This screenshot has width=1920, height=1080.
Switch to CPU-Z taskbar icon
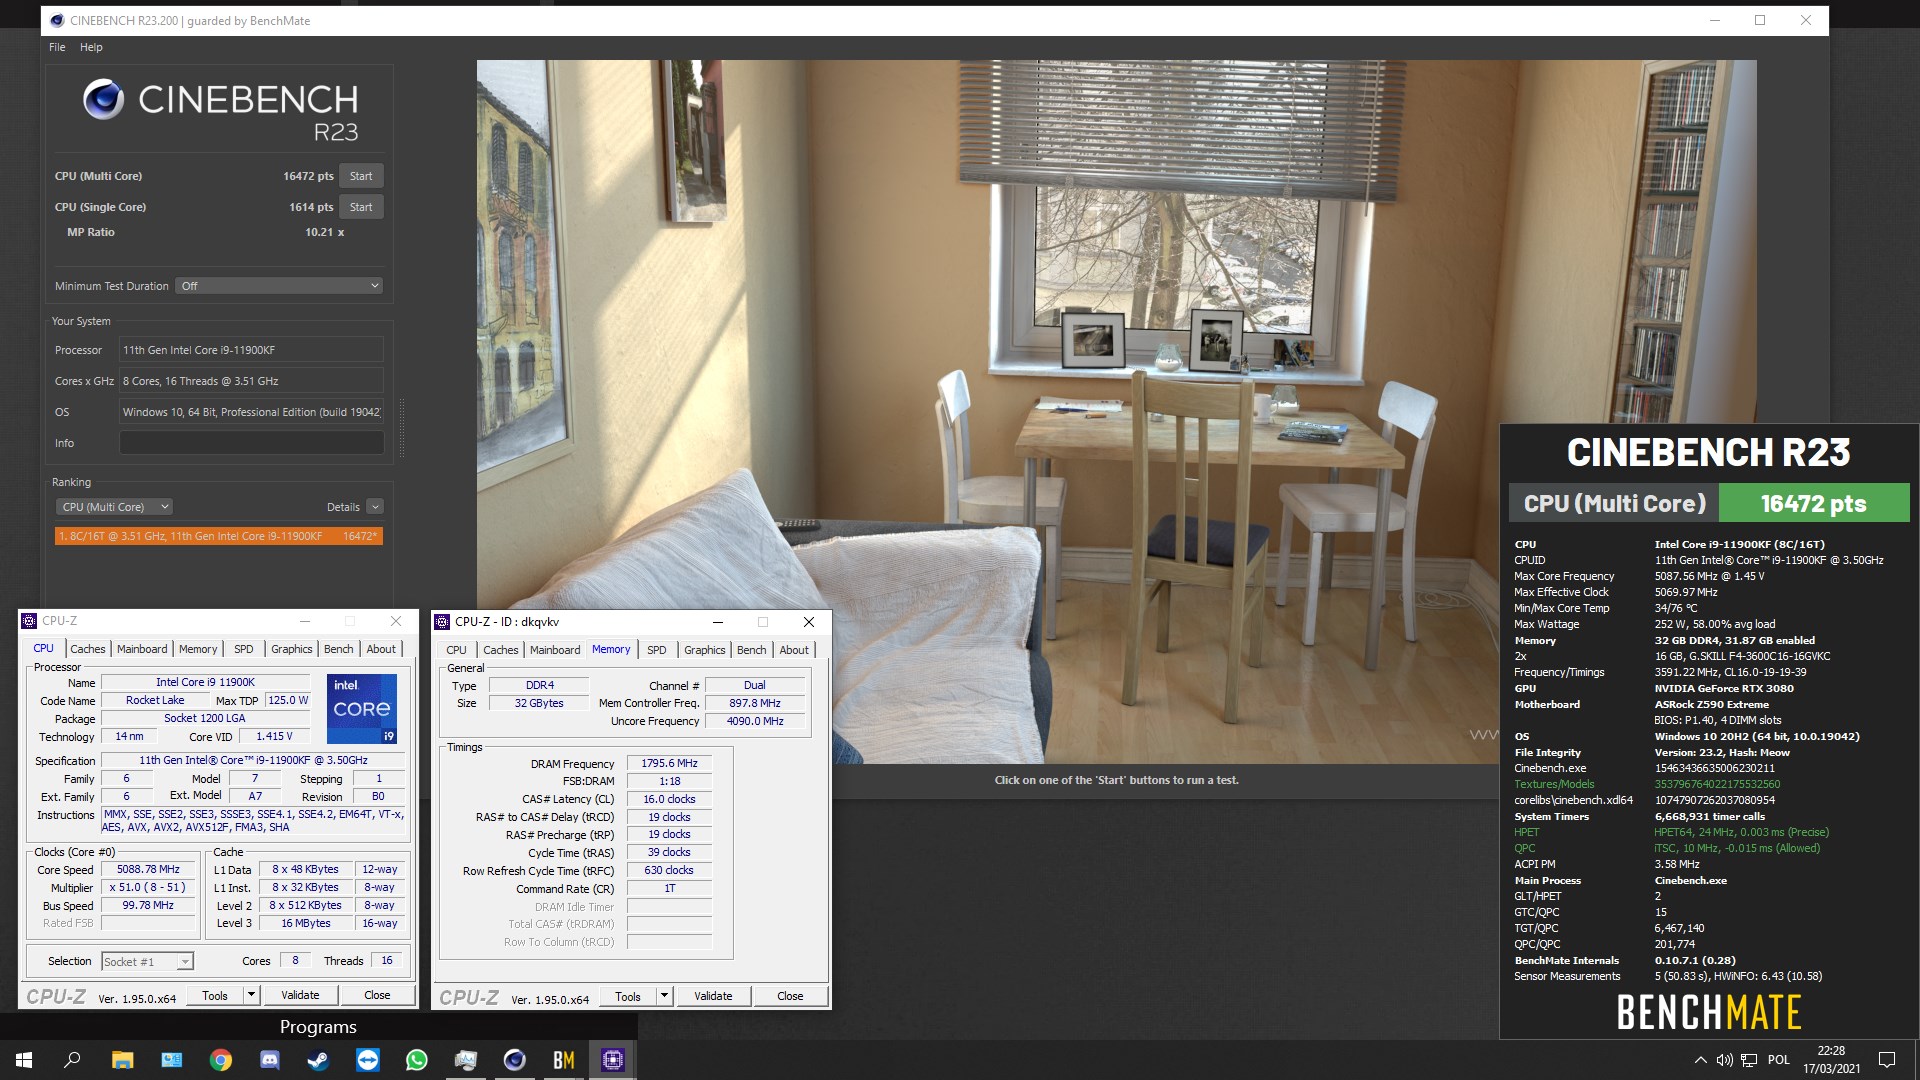coord(612,1060)
